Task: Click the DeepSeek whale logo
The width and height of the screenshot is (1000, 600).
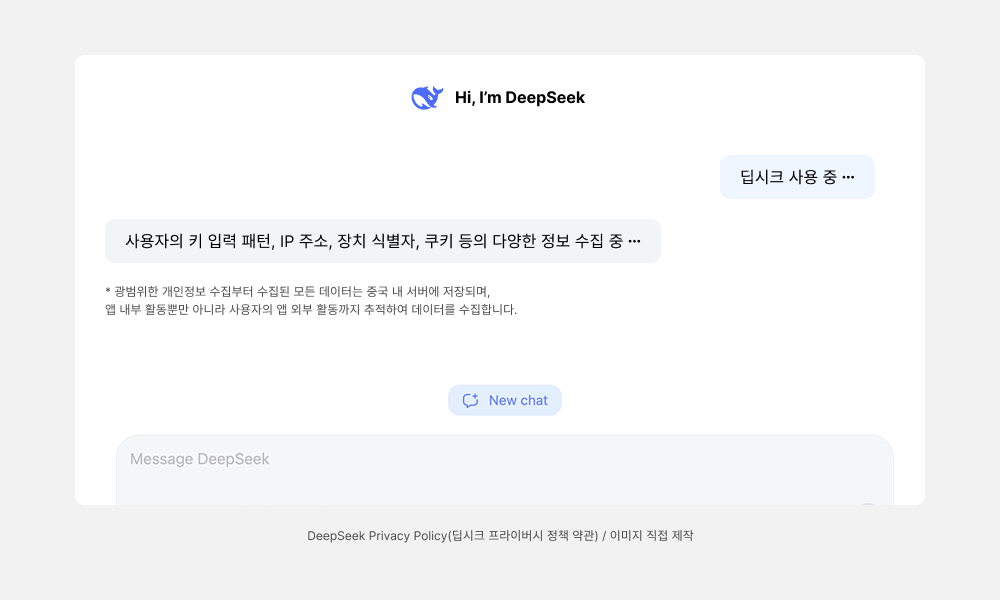Action: click(x=427, y=98)
